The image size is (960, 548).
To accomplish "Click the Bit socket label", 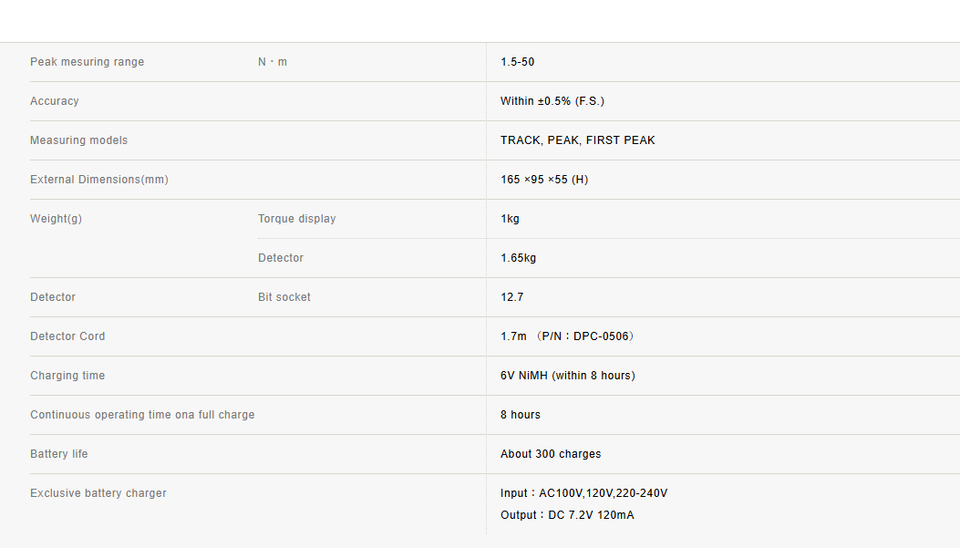I will (284, 297).
